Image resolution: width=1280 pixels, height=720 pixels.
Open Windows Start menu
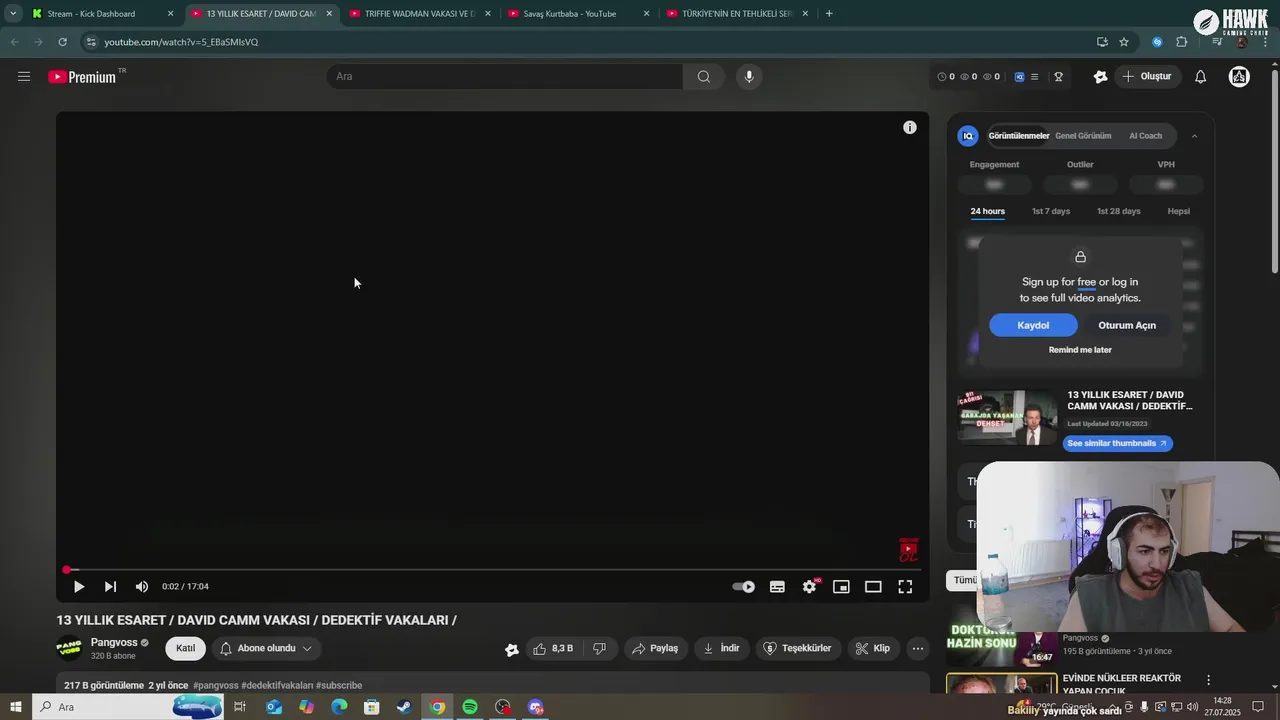tap(16, 707)
